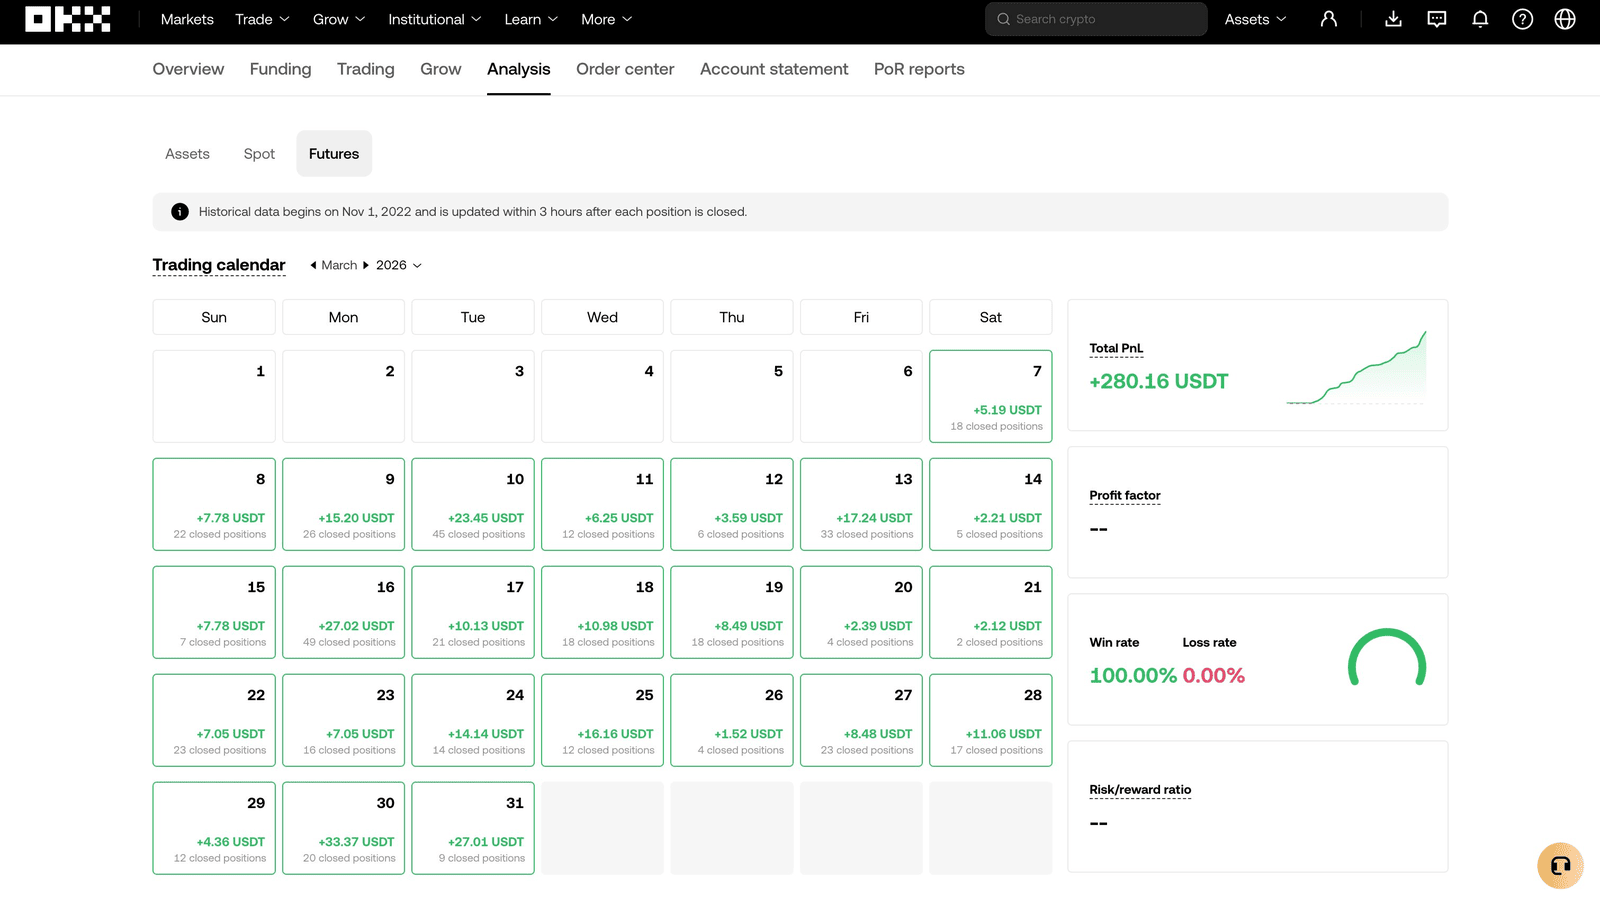Expand the Institutional menu
This screenshot has width=1600, height=906.
pyautogui.click(x=435, y=19)
